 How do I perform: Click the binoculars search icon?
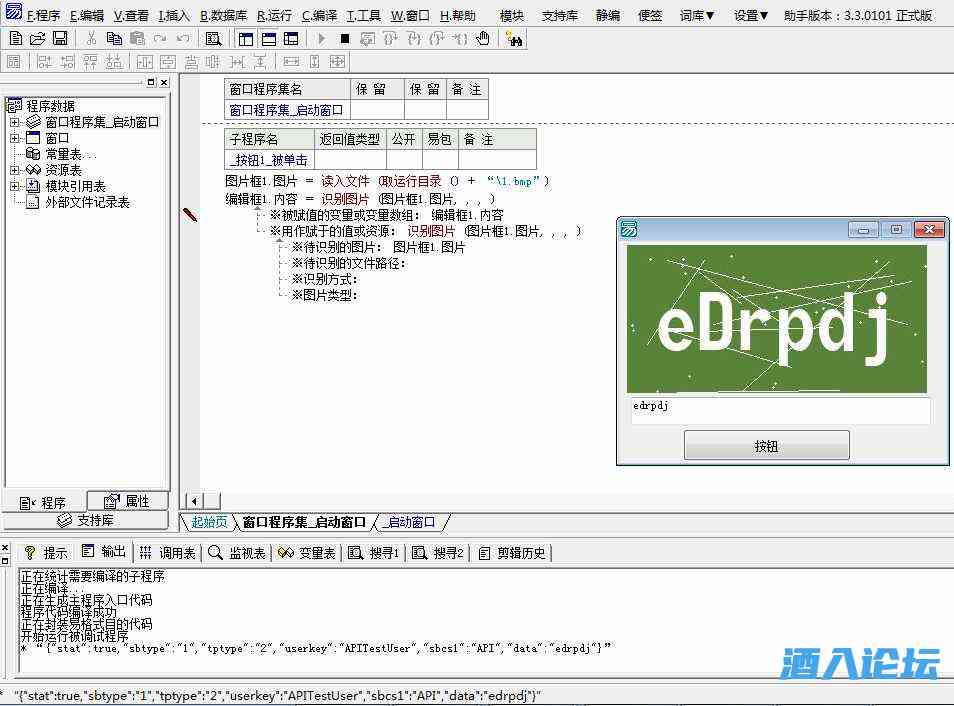[x=514, y=39]
